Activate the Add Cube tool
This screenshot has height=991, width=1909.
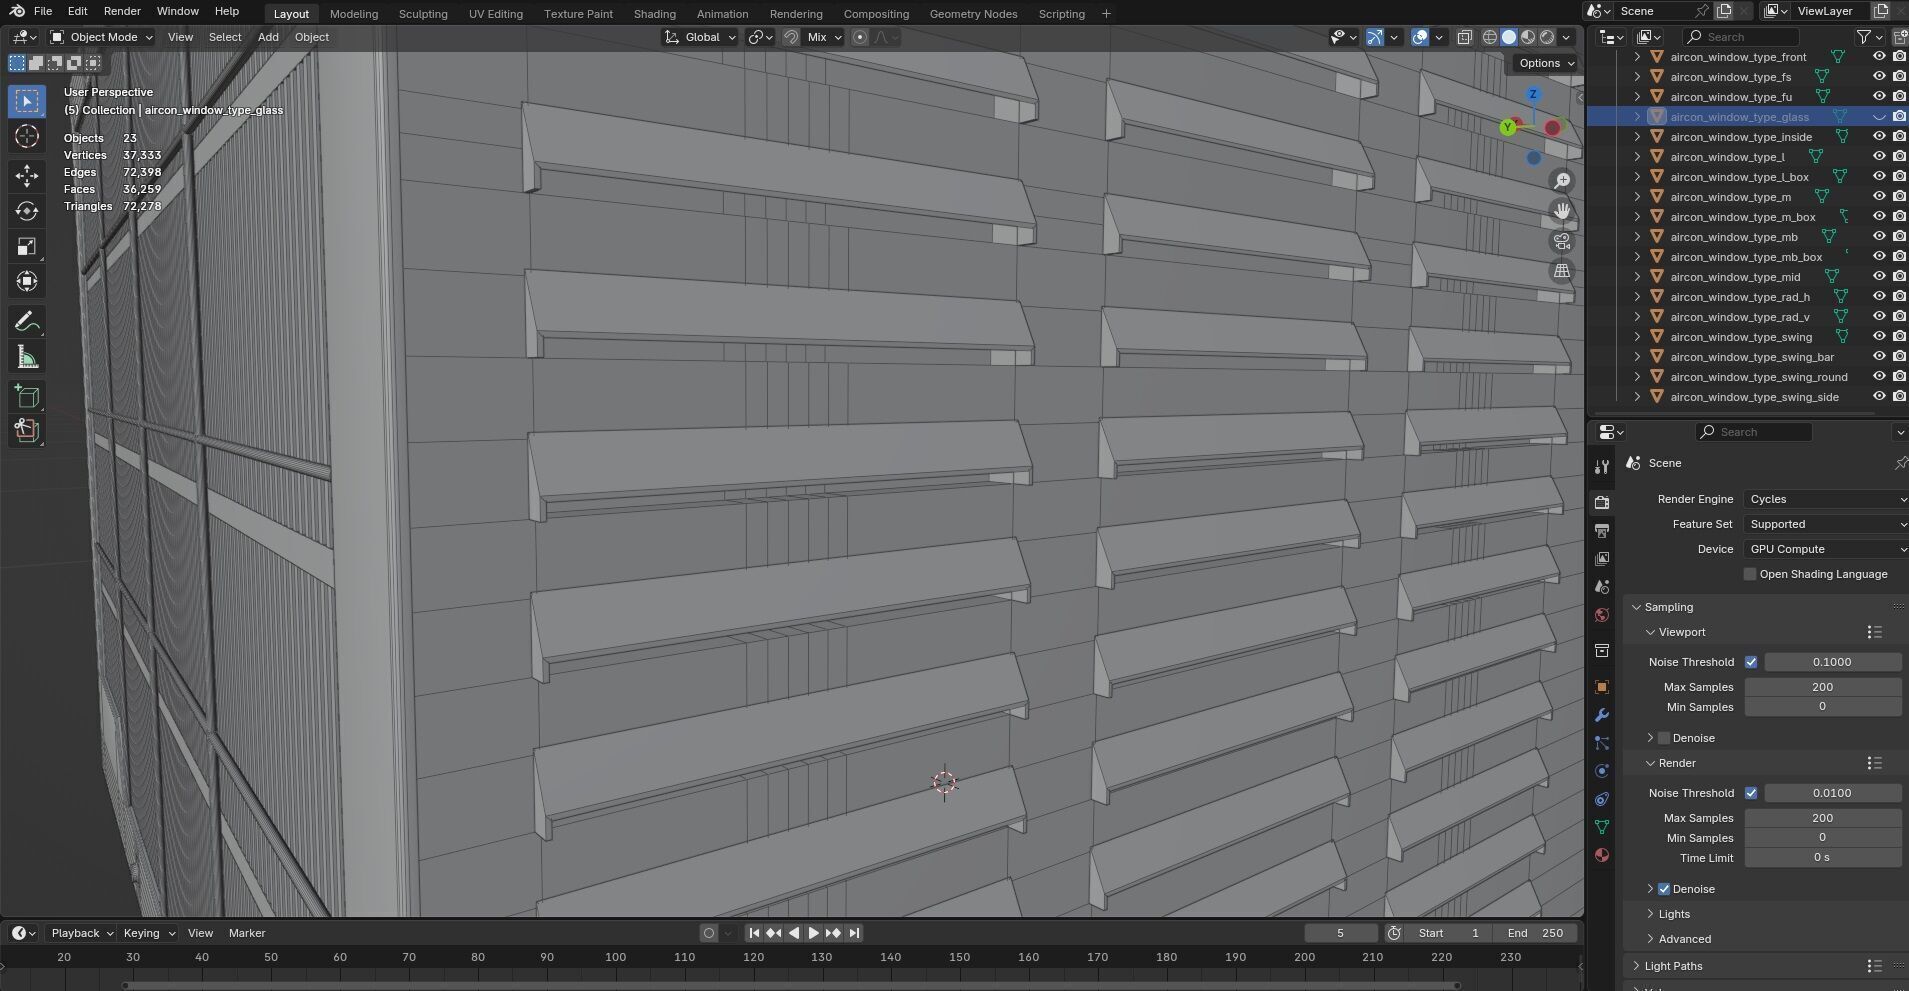click(27, 397)
